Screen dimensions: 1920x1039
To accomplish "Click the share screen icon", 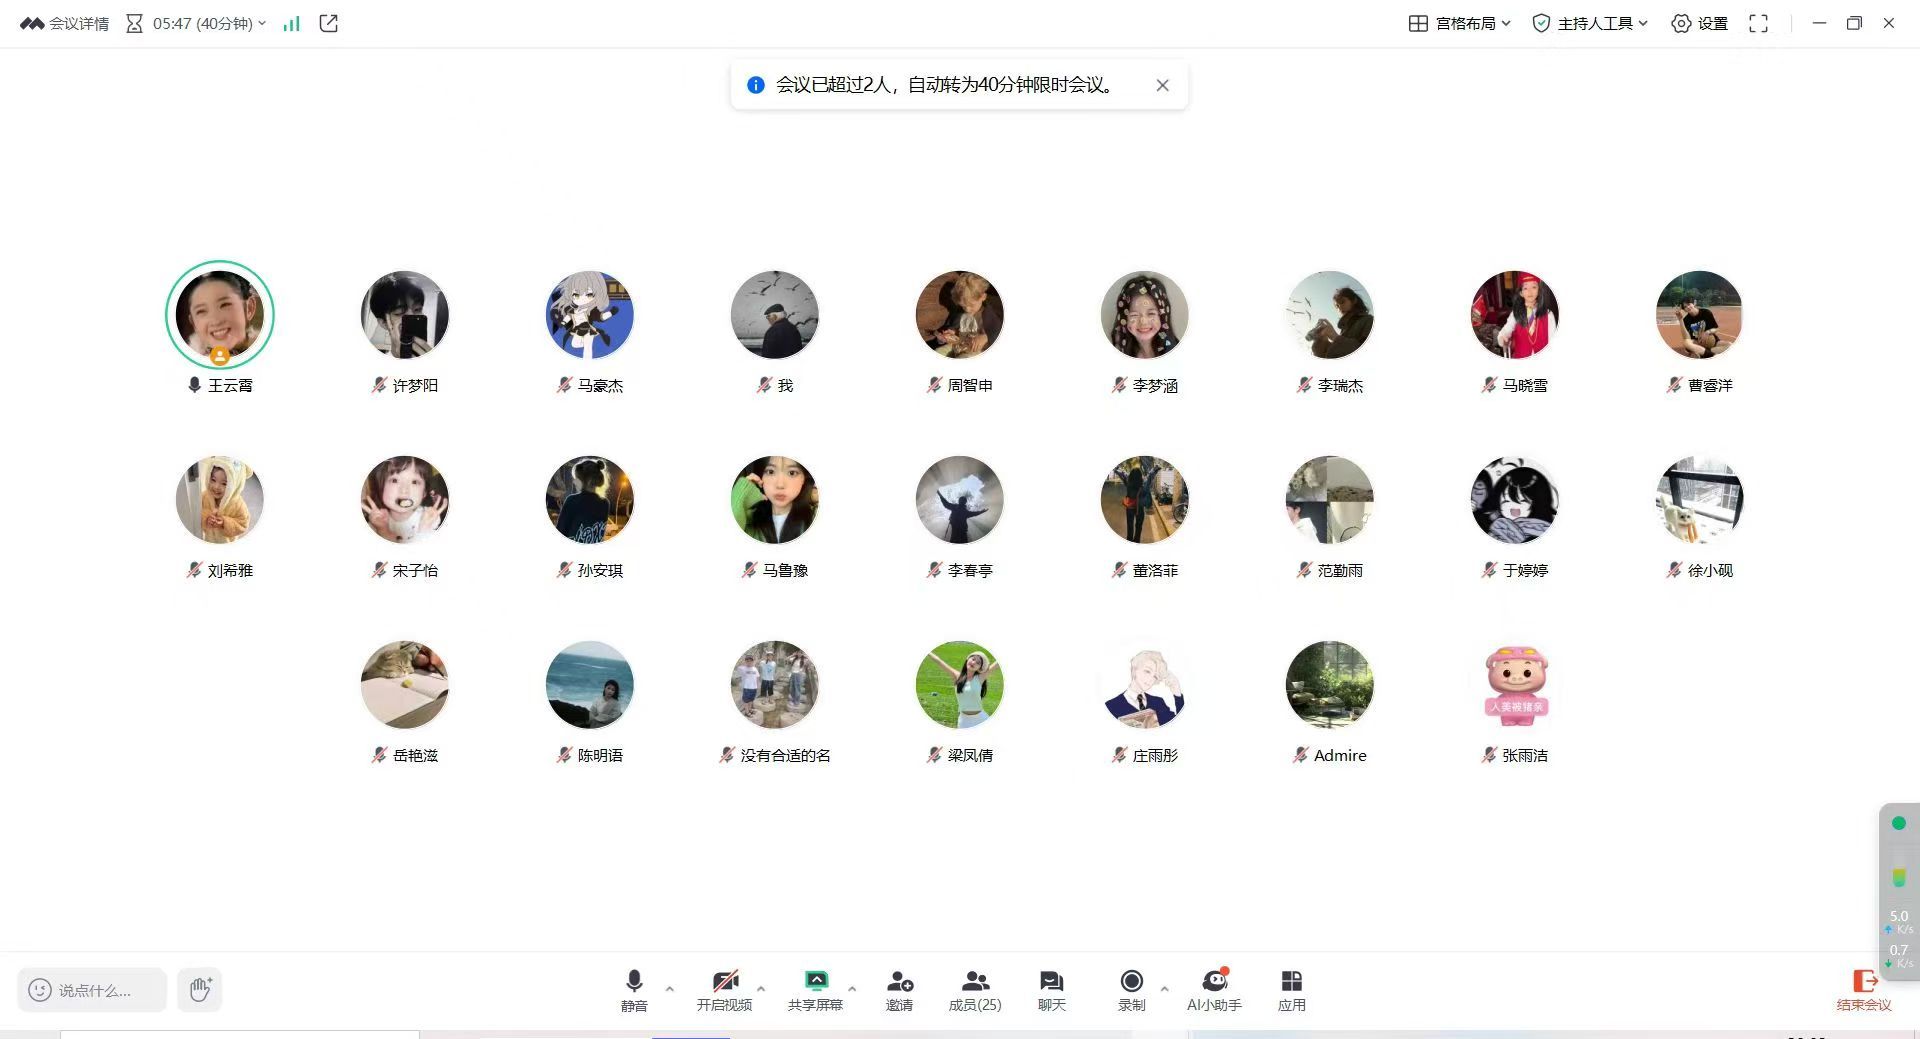I will pyautogui.click(x=816, y=982).
